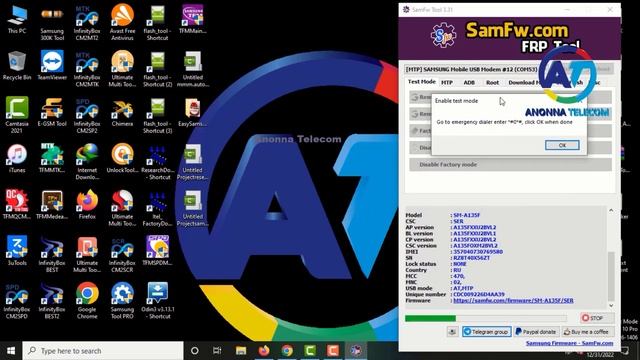Click Disable Factory mode button
The height and width of the screenshot is (360, 640).
510,164
